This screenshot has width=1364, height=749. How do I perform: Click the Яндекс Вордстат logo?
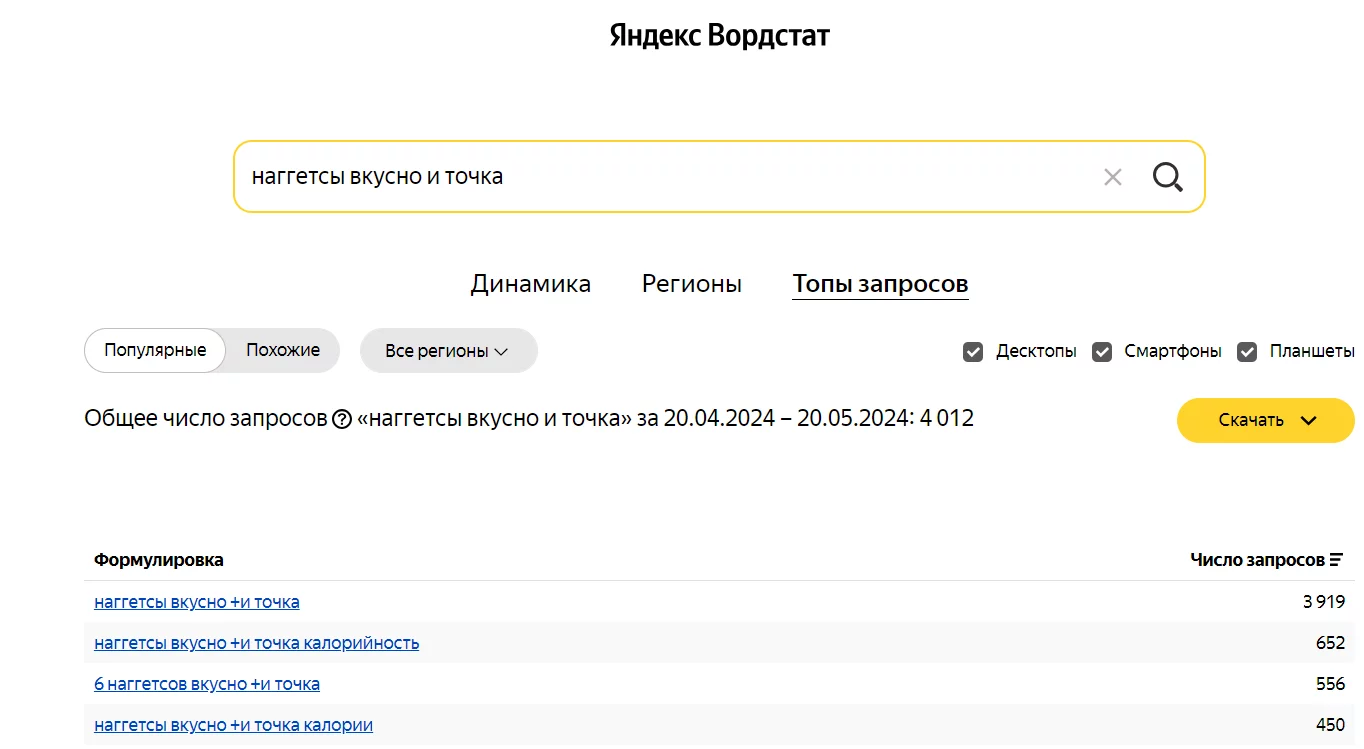pyautogui.click(x=720, y=36)
